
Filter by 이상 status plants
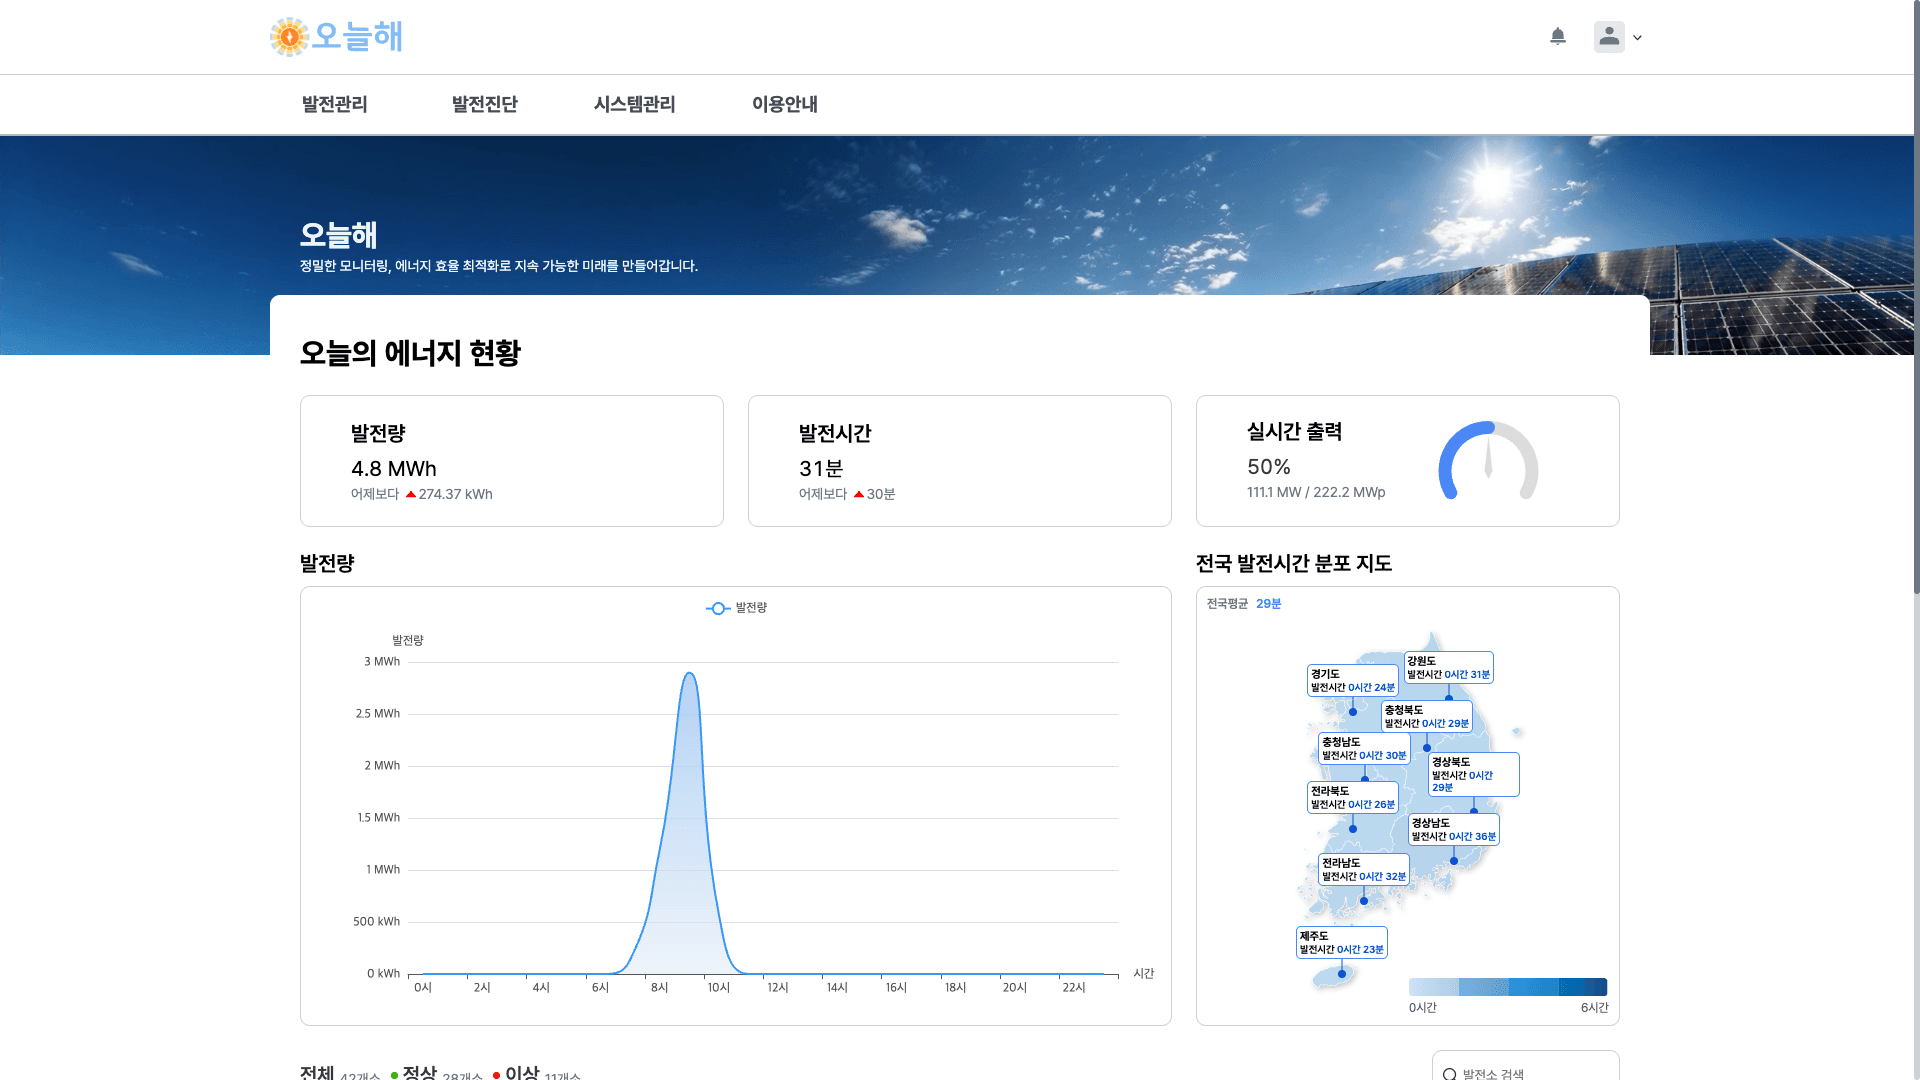(x=522, y=1073)
